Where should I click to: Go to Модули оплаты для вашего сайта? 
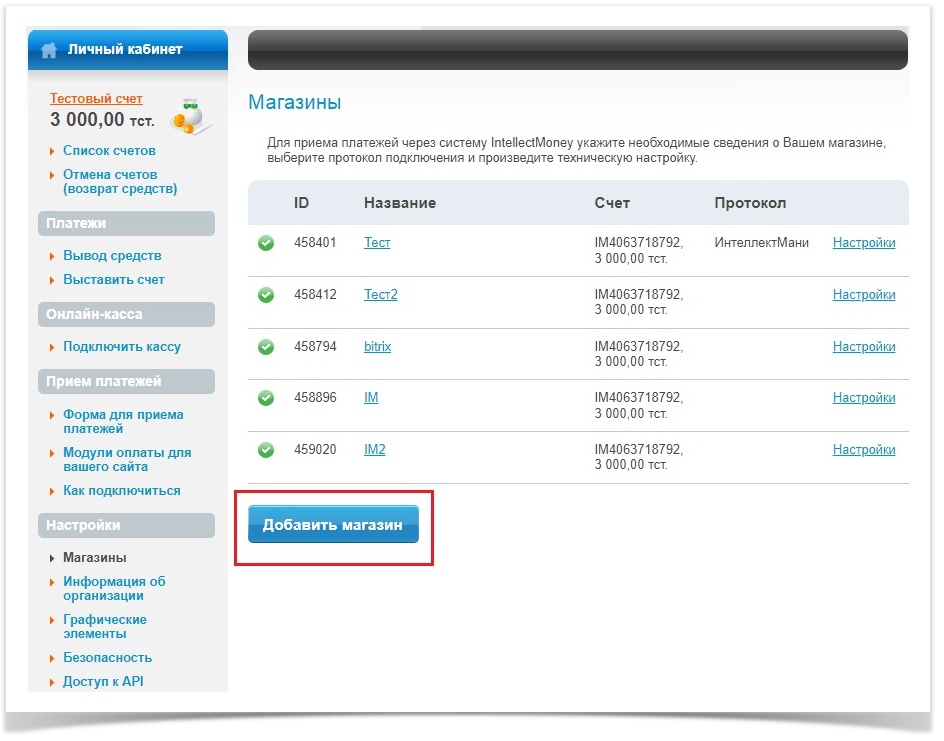(127, 459)
